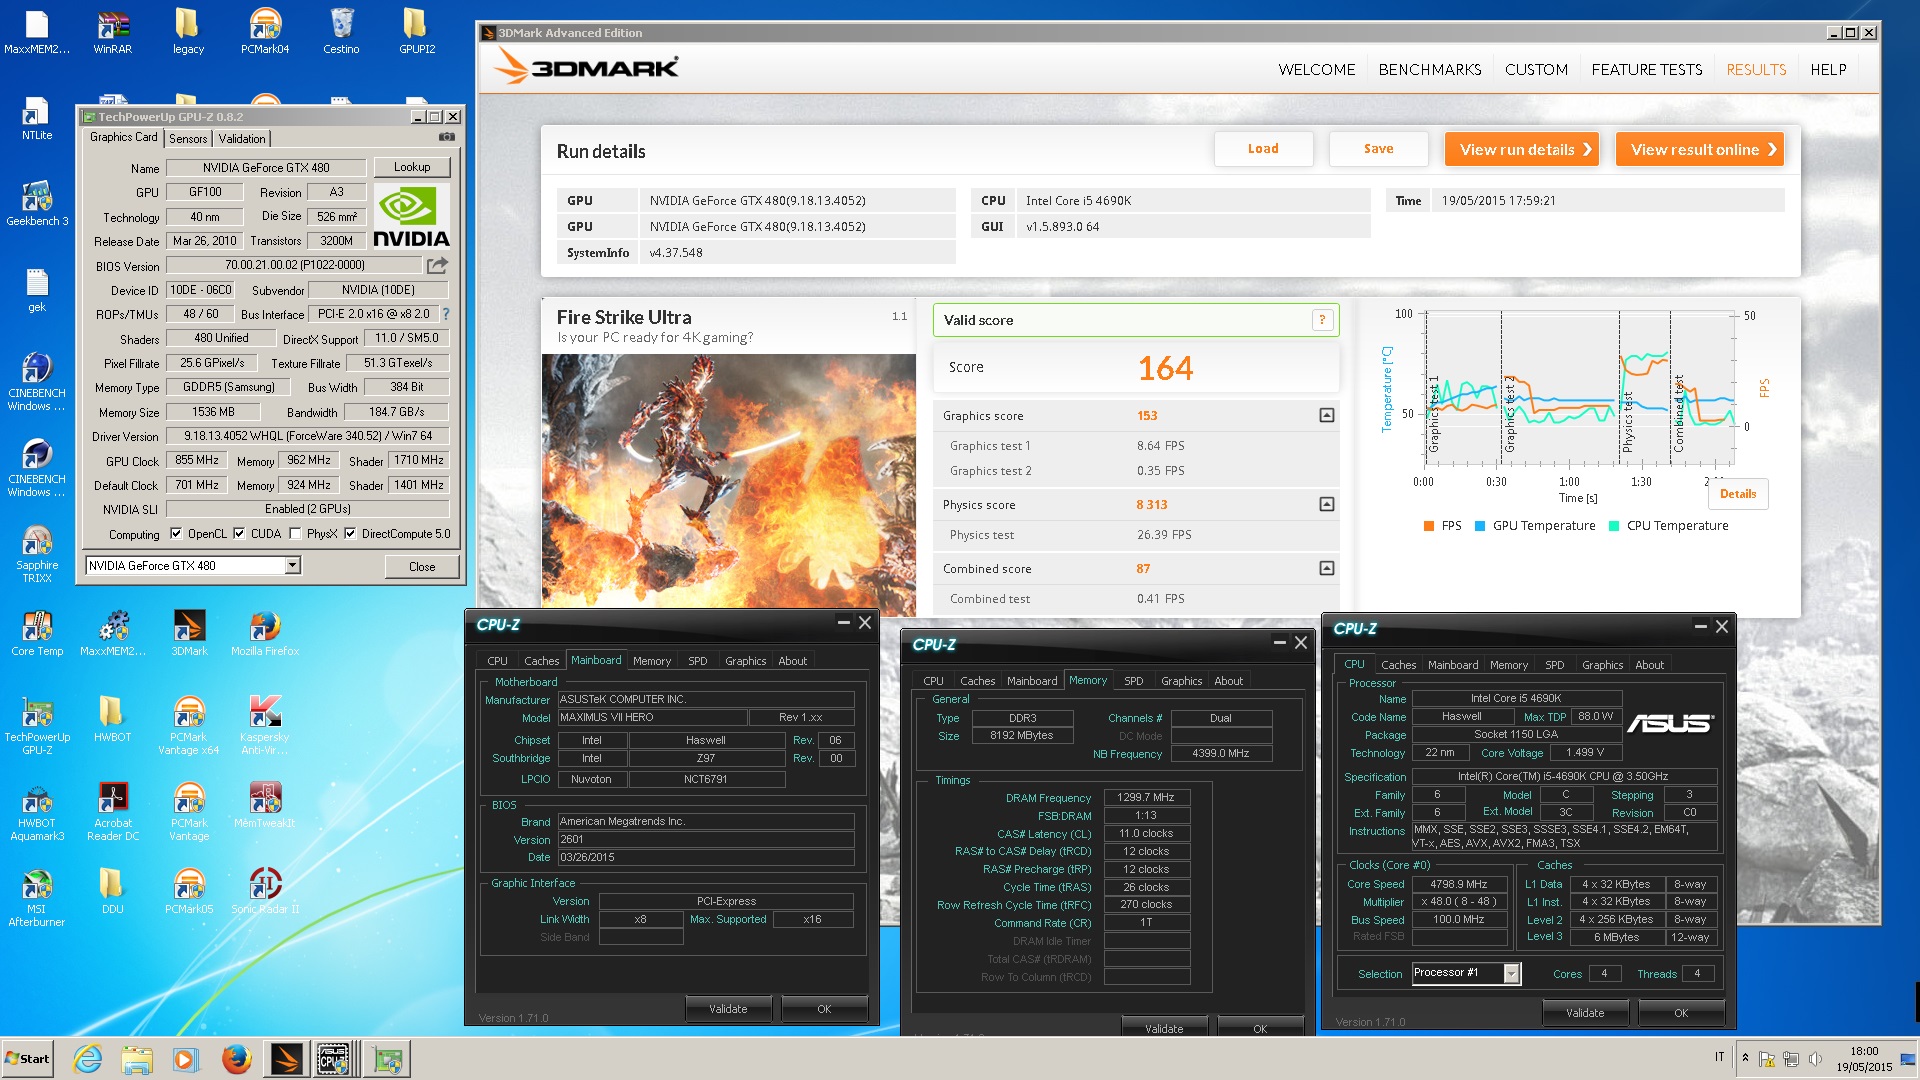This screenshot has width=1920, height=1080.
Task: Click Save button in Run details
Action: click(x=1378, y=149)
